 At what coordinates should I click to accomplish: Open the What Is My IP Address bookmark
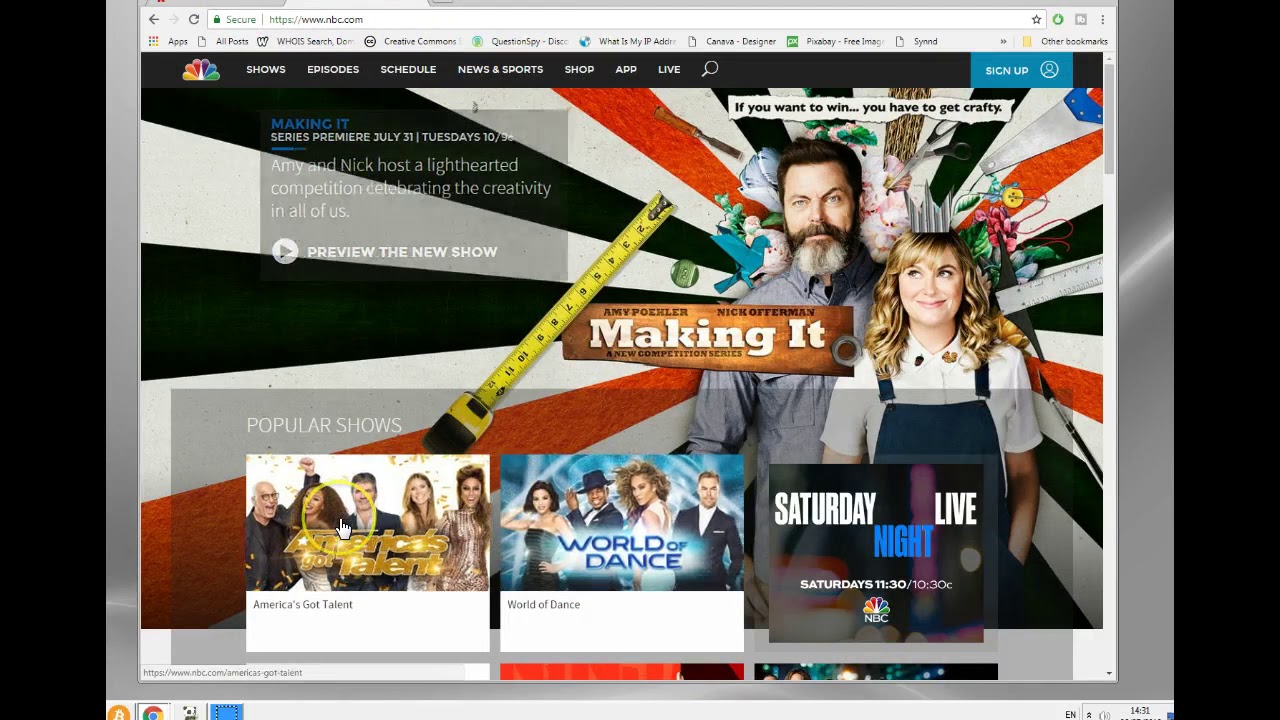tap(628, 41)
